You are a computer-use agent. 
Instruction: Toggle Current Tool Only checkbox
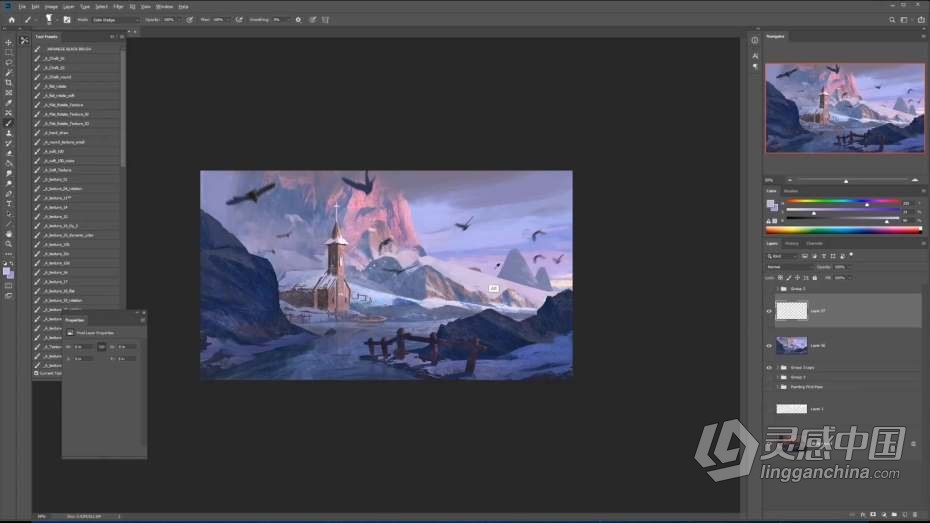click(x=37, y=374)
